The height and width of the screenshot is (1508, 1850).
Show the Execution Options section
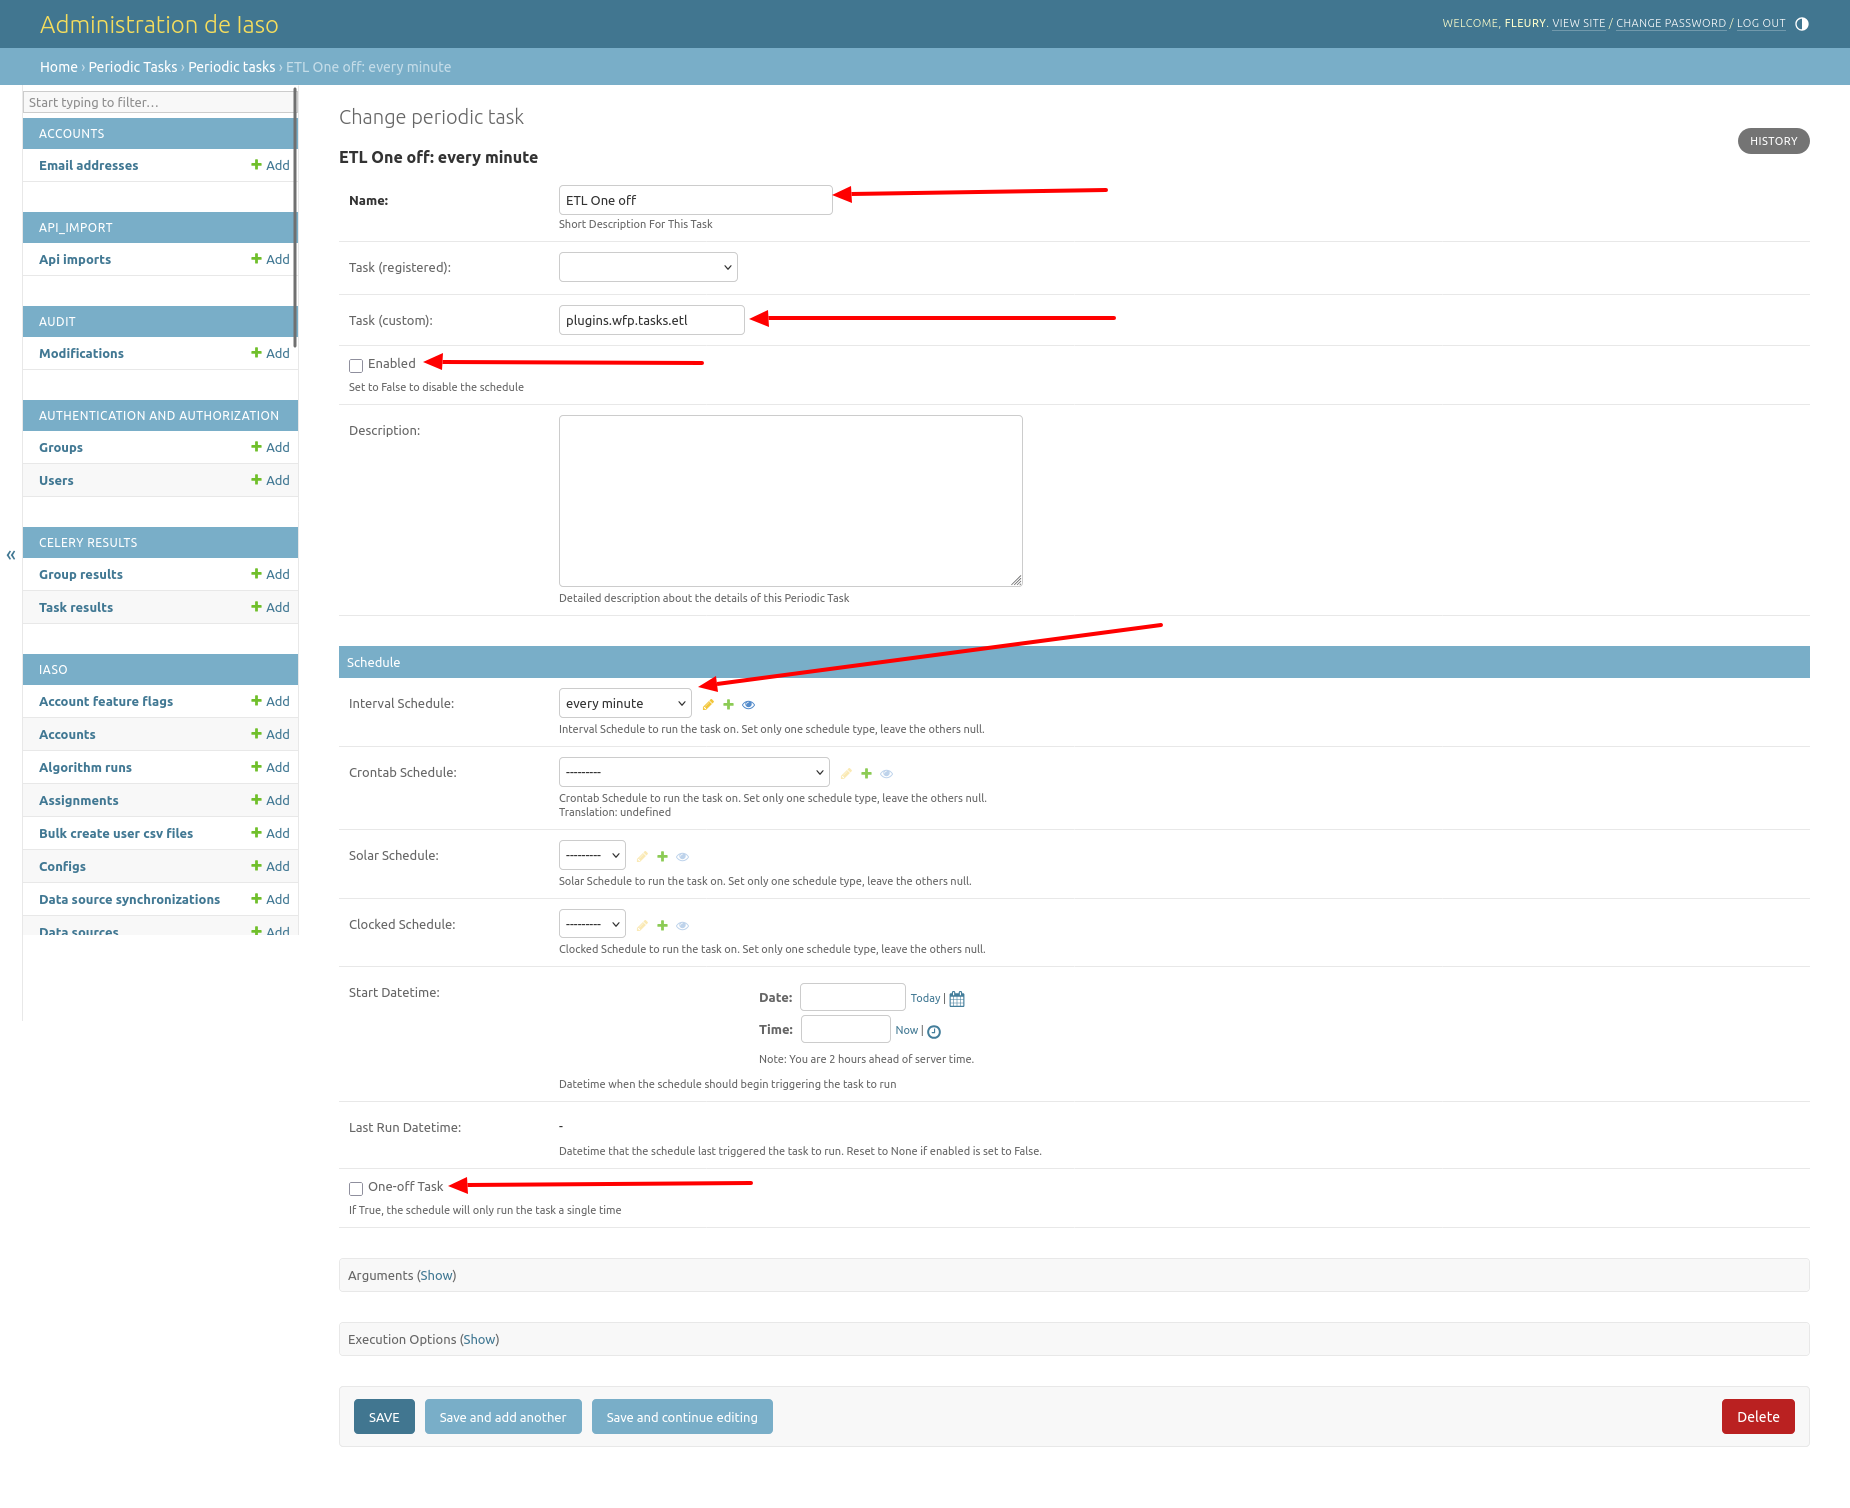[479, 1339]
